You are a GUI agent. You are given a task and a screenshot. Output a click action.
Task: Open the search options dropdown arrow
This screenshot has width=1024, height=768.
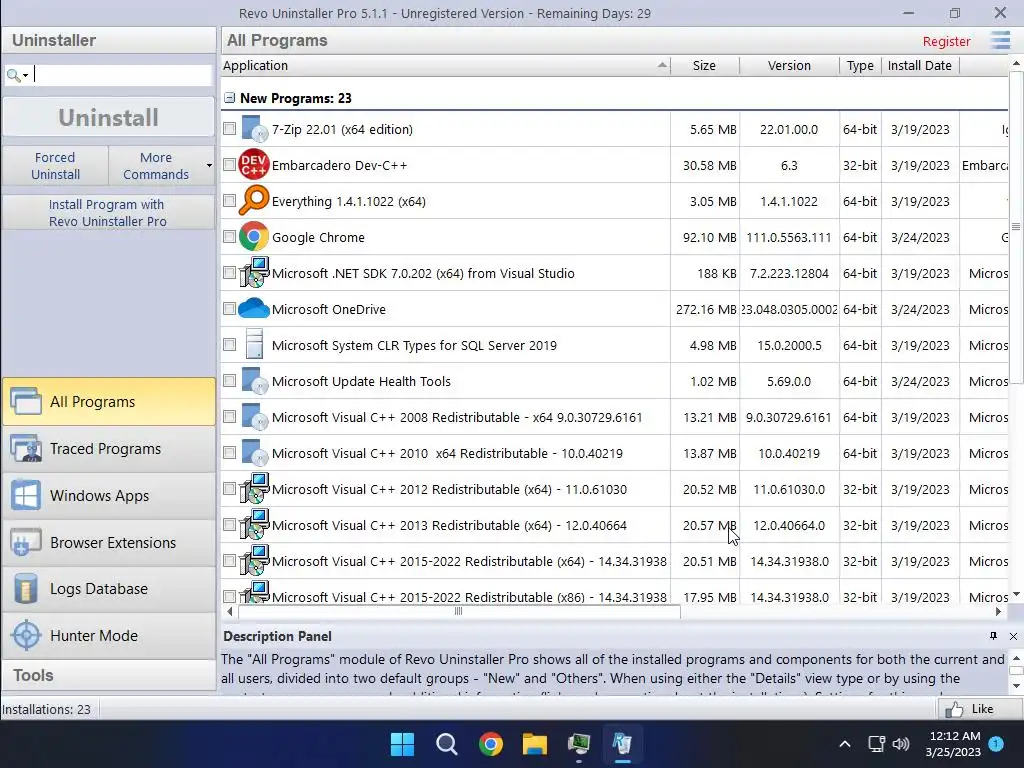tap(25, 76)
